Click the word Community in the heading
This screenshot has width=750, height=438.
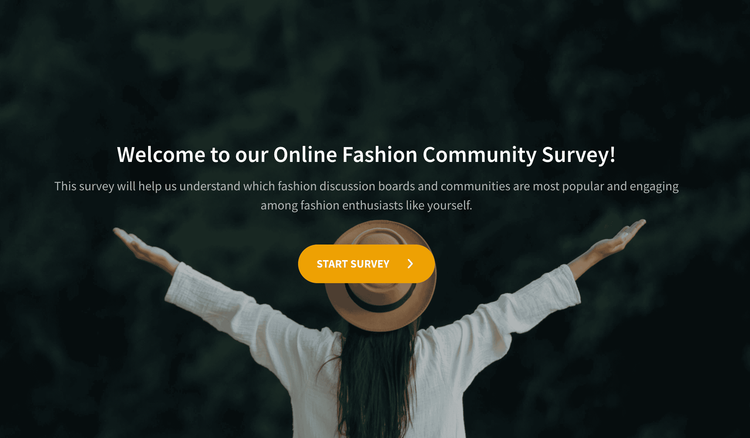(479, 155)
